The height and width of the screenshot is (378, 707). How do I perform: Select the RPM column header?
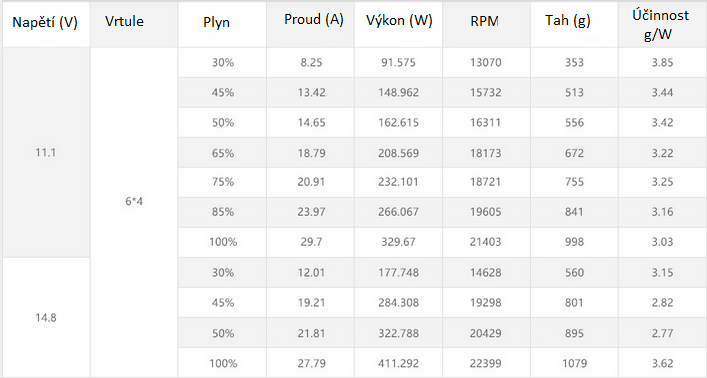[486, 24]
